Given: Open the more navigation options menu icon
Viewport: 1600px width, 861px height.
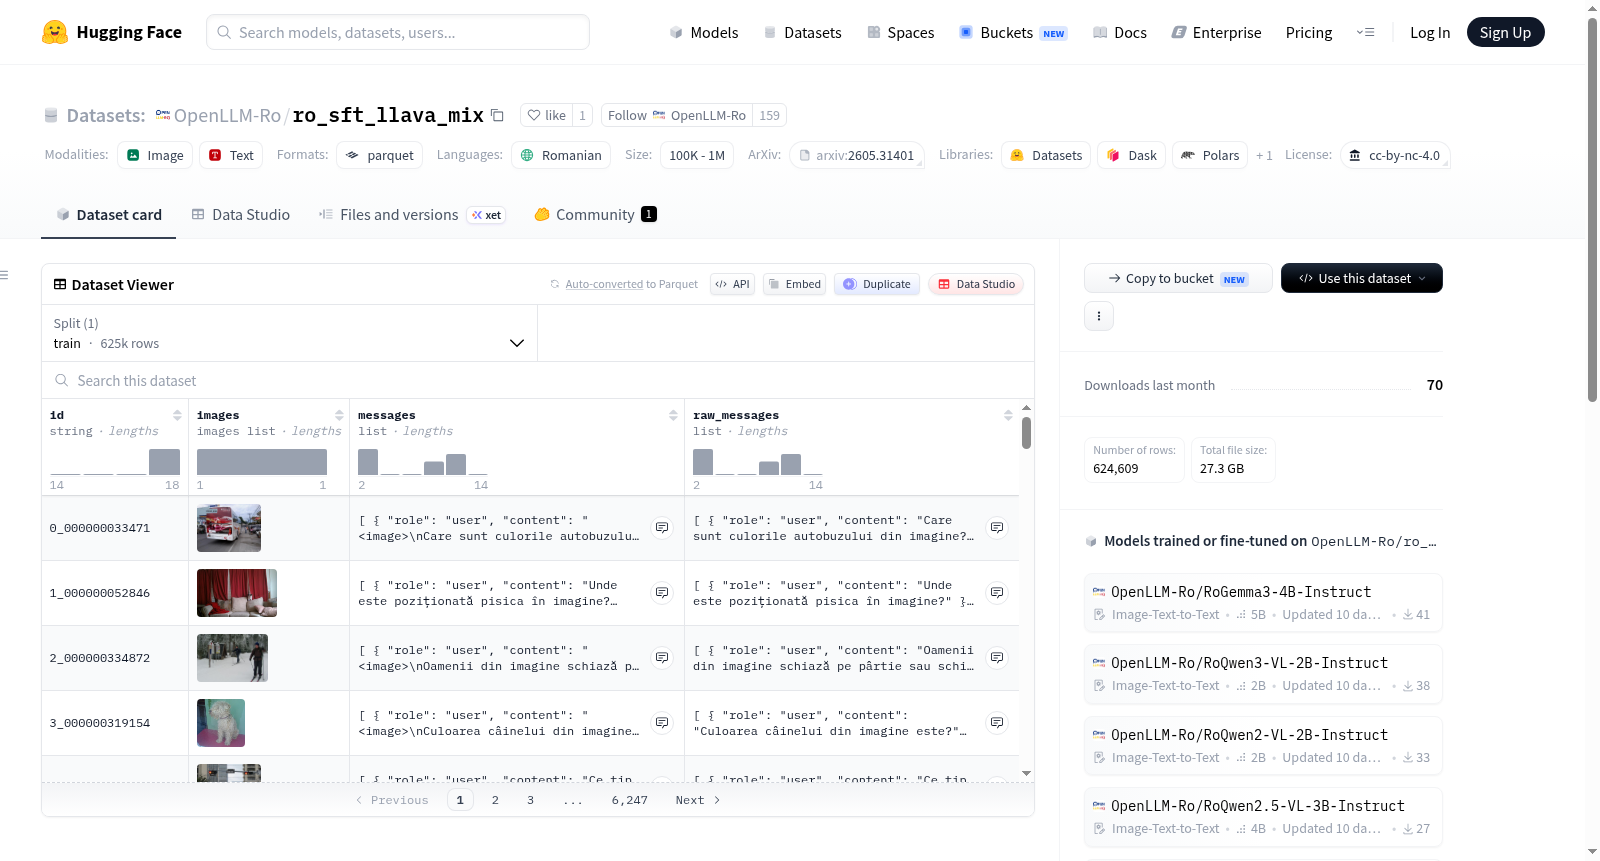Looking at the screenshot, I should coord(1365,32).
